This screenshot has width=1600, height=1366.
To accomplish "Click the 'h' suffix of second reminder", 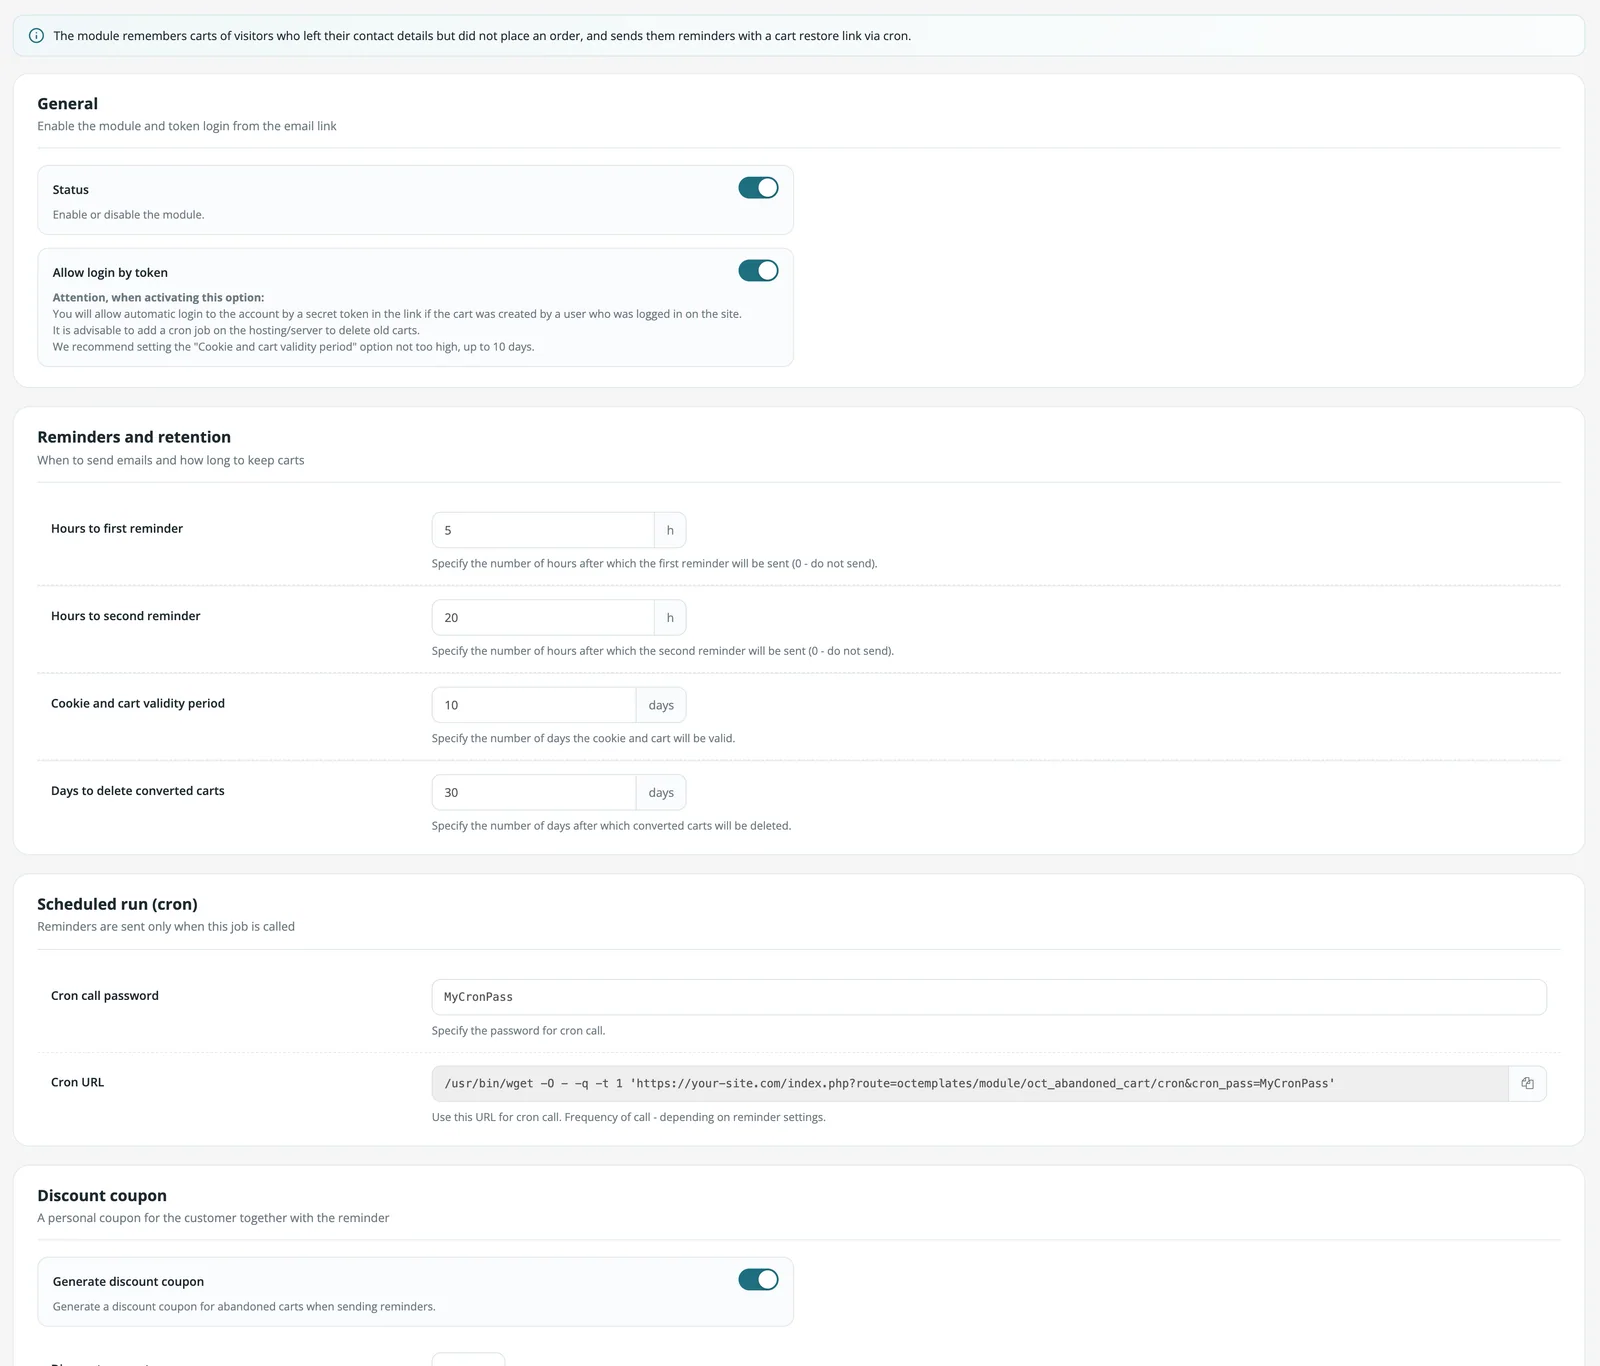I will point(670,617).
